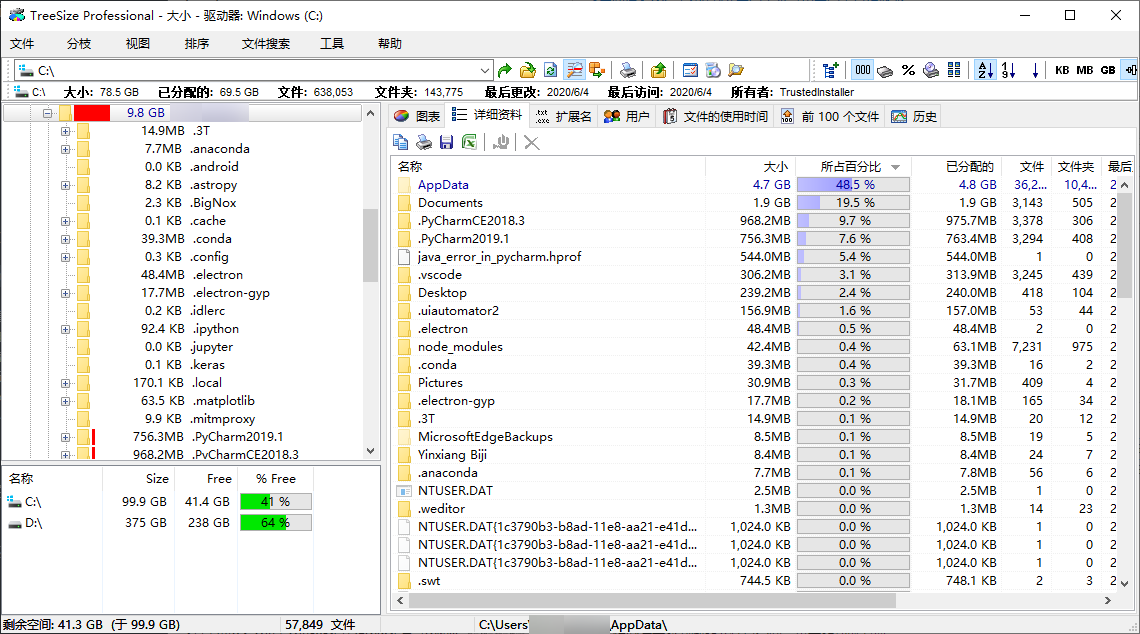Click D:\ drive free space bar
The image size is (1140, 634).
276,523
